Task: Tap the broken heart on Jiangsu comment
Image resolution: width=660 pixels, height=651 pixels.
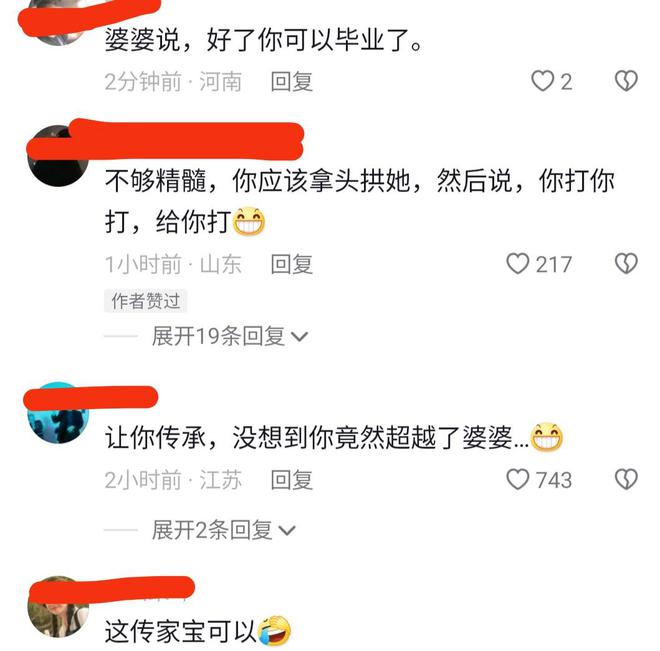Action: [x=626, y=479]
